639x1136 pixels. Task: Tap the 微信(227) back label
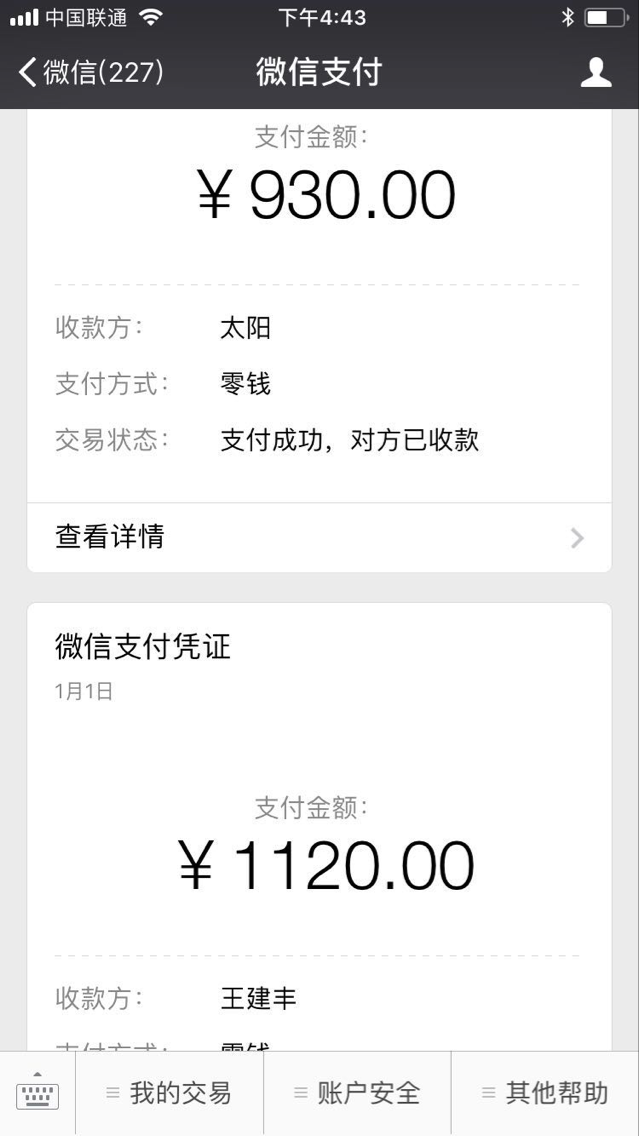(x=103, y=72)
